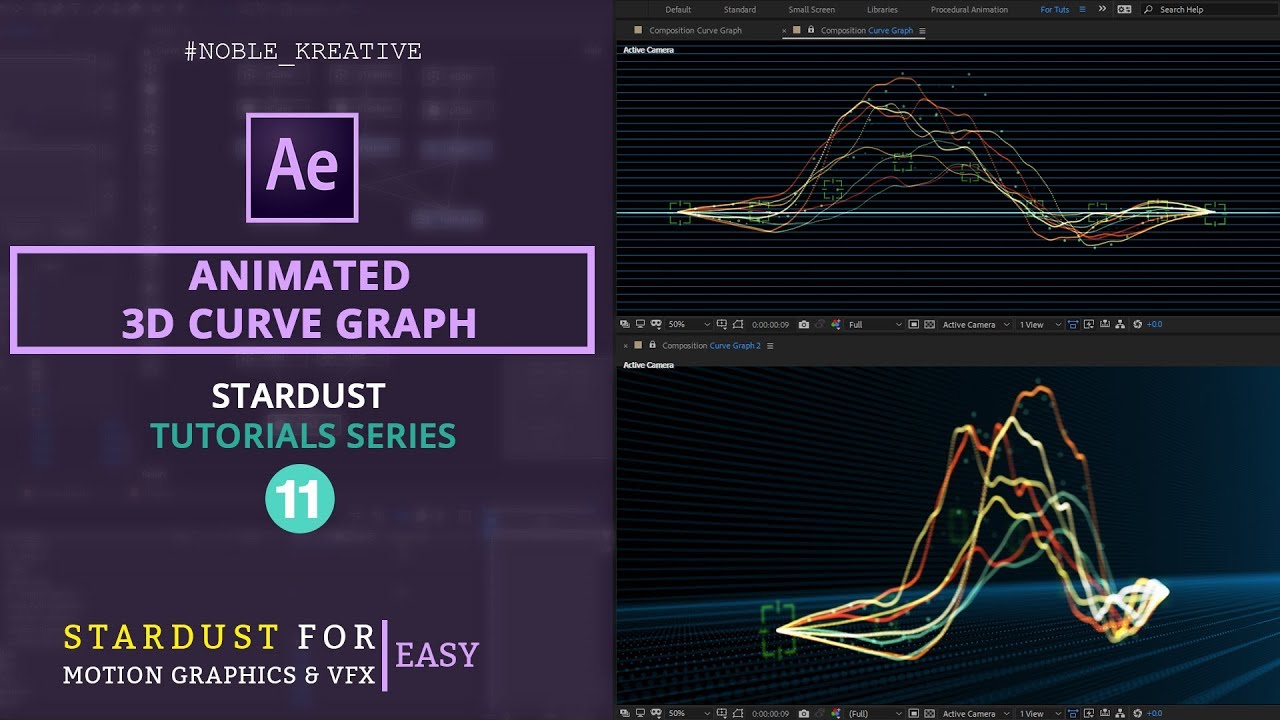Open 1 View layout dropdown in lower viewer
This screenshot has width=1280, height=720.
[1039, 713]
